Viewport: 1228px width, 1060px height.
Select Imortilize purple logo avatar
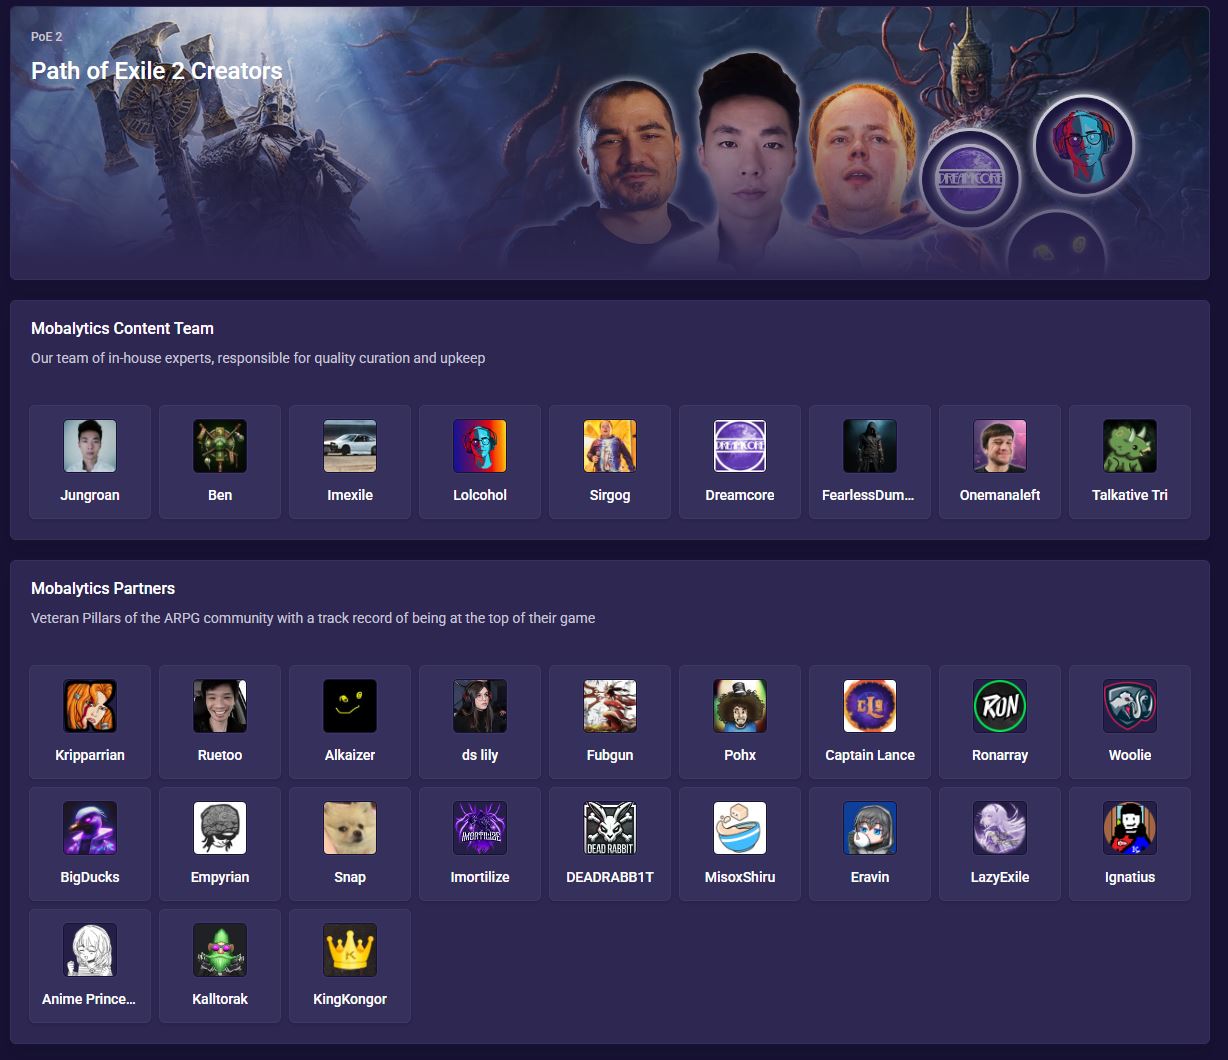480,828
